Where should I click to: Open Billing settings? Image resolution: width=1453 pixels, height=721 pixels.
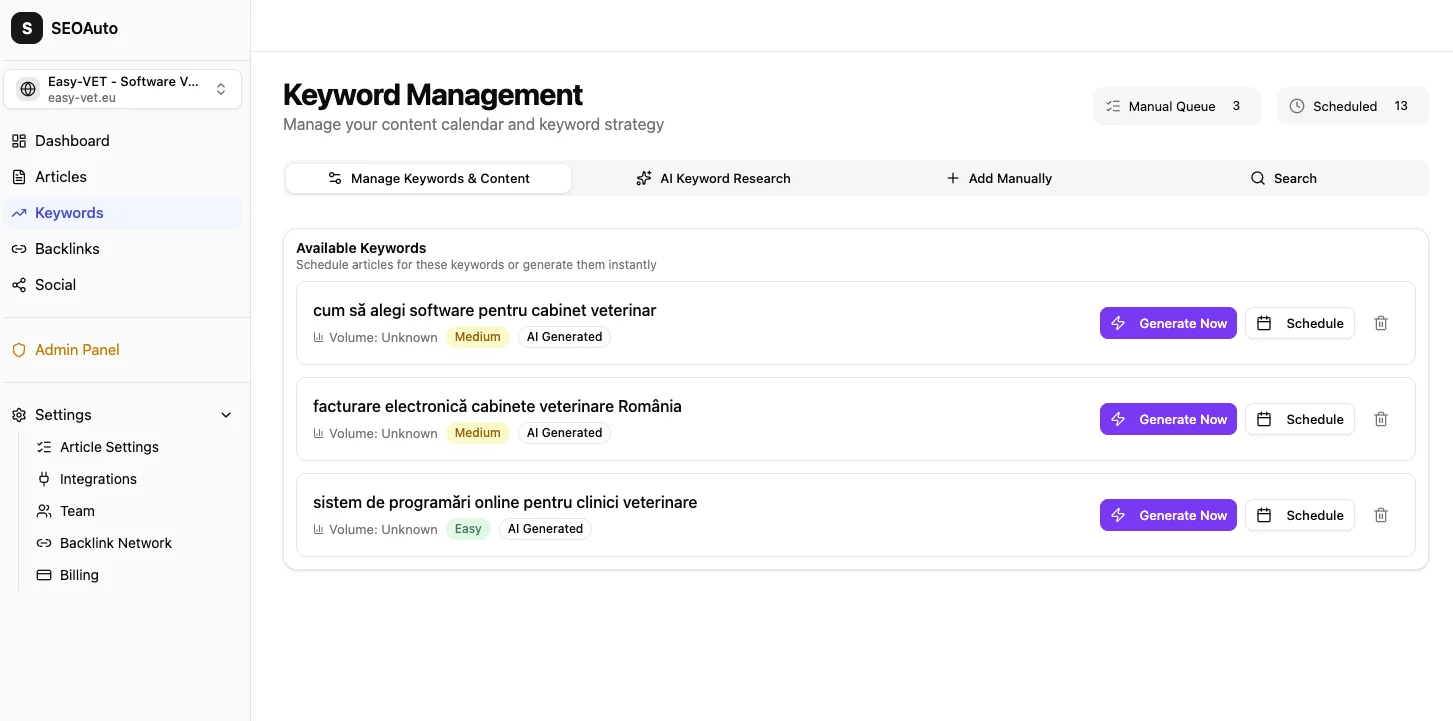(78, 574)
